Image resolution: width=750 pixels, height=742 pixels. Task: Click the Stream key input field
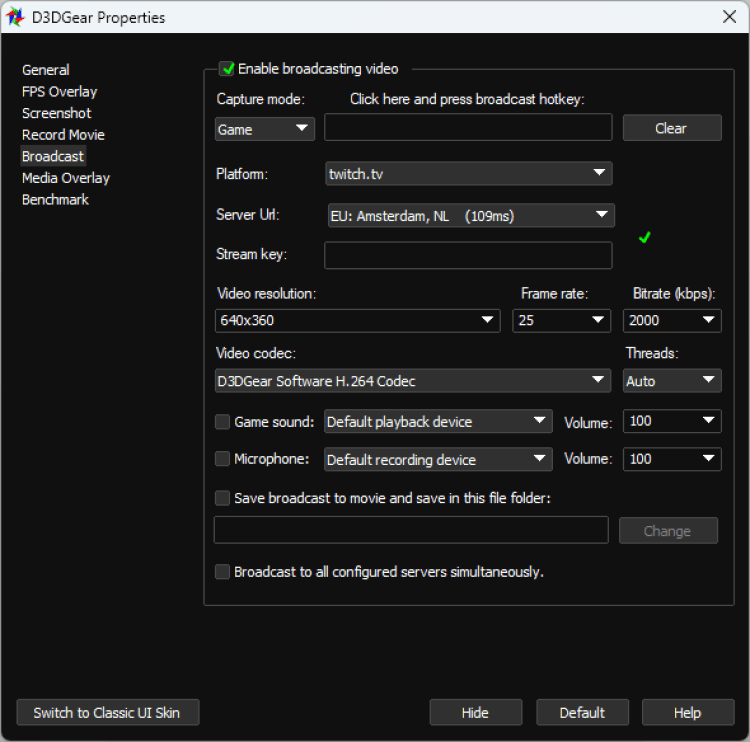pyautogui.click(x=468, y=255)
